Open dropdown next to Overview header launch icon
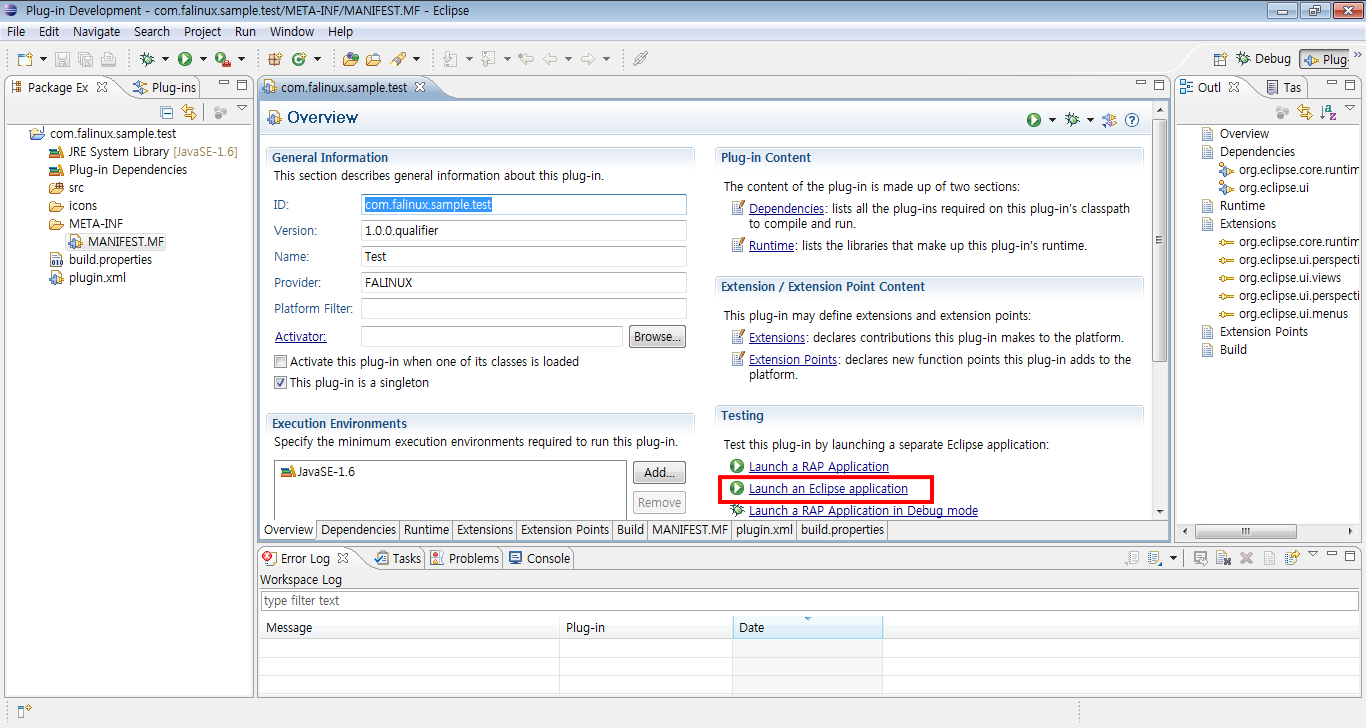1366x728 pixels. 1052,120
